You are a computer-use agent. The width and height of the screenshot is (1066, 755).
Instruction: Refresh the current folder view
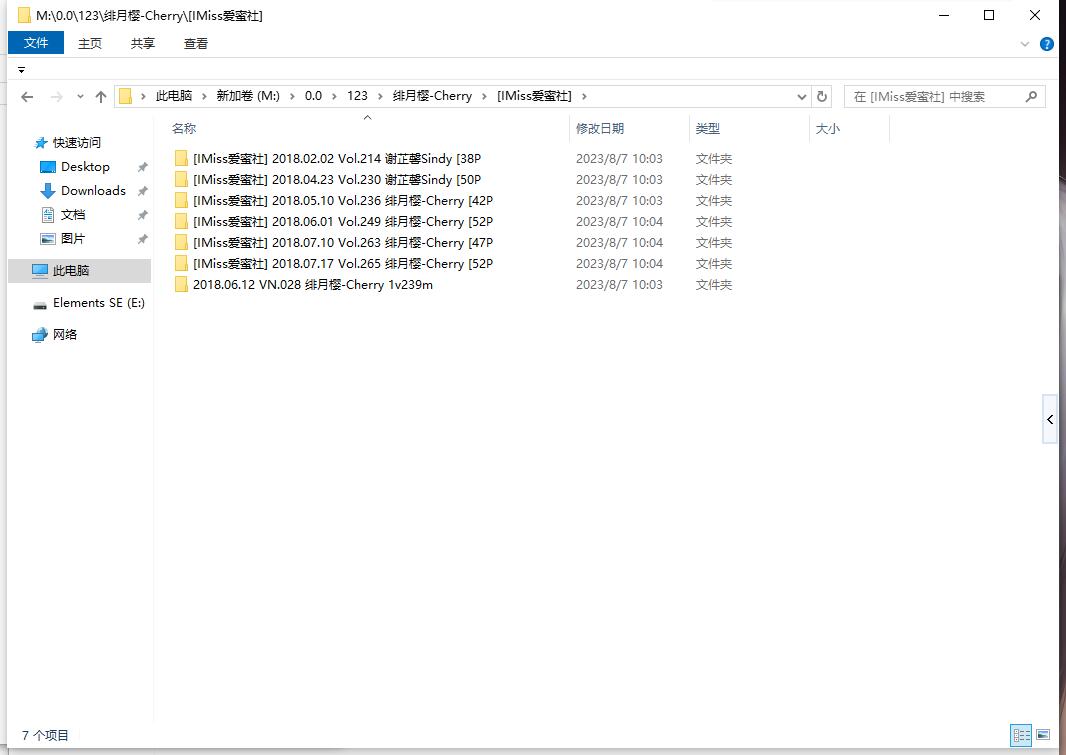pyautogui.click(x=822, y=97)
